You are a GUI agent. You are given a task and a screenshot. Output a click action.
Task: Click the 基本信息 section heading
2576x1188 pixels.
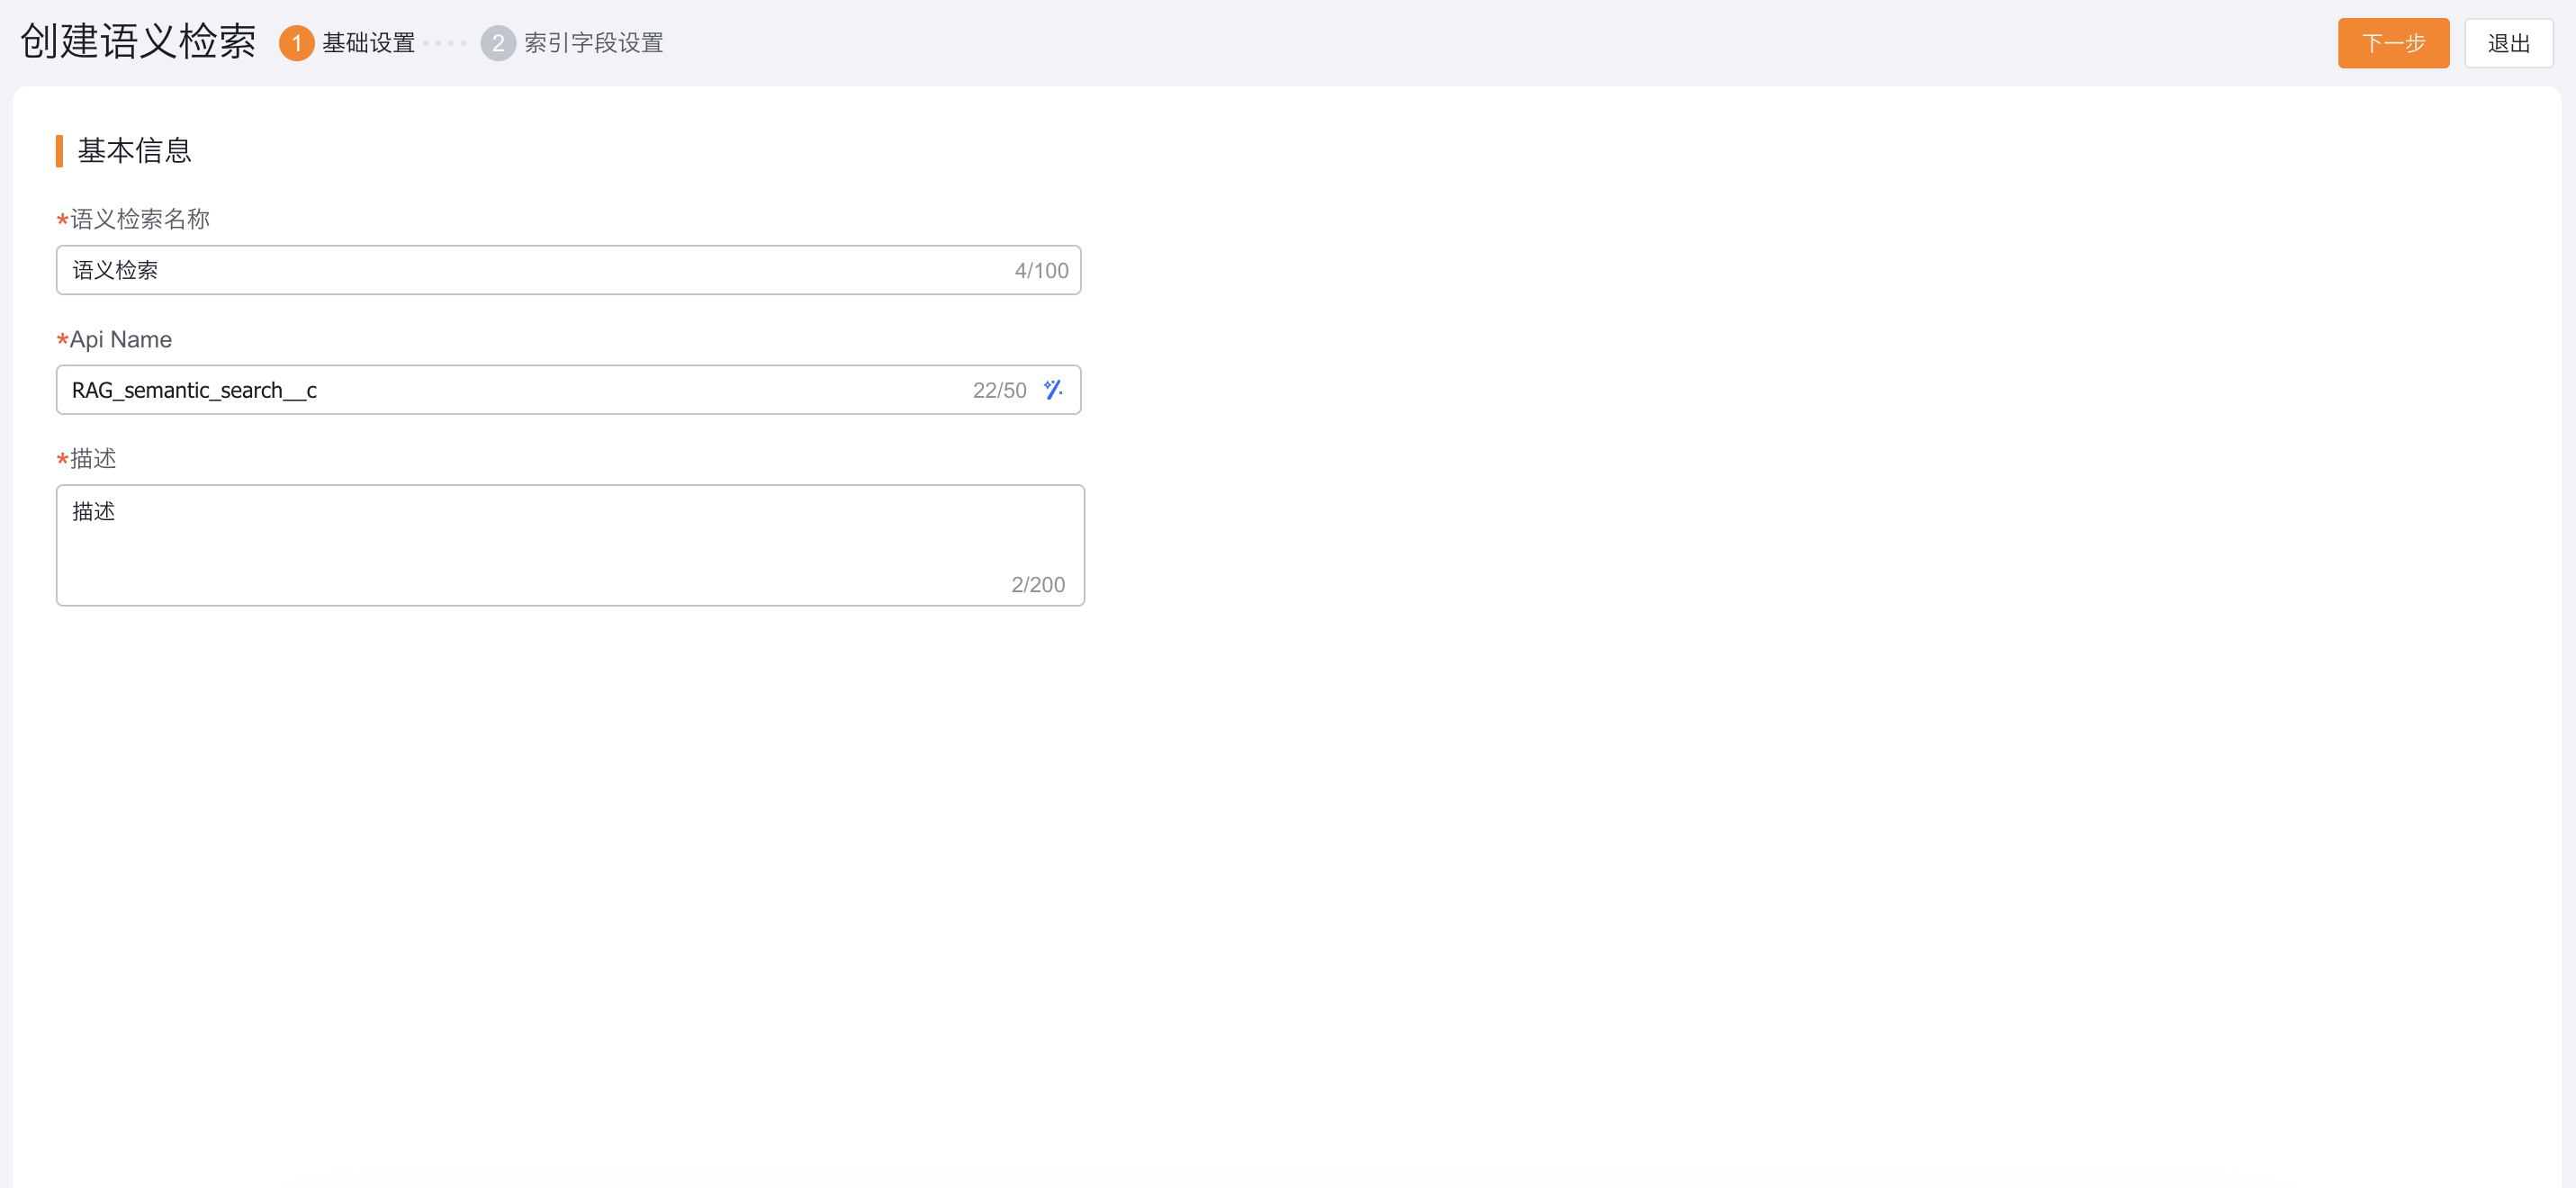point(134,151)
